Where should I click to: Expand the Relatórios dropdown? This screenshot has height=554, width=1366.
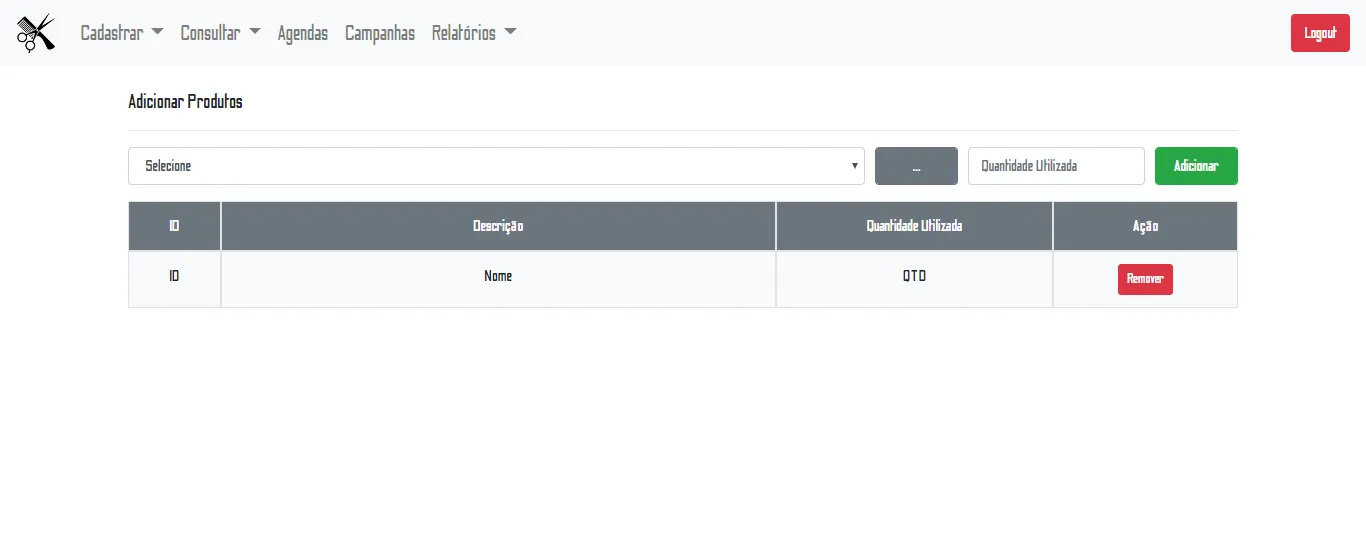[x=474, y=33]
